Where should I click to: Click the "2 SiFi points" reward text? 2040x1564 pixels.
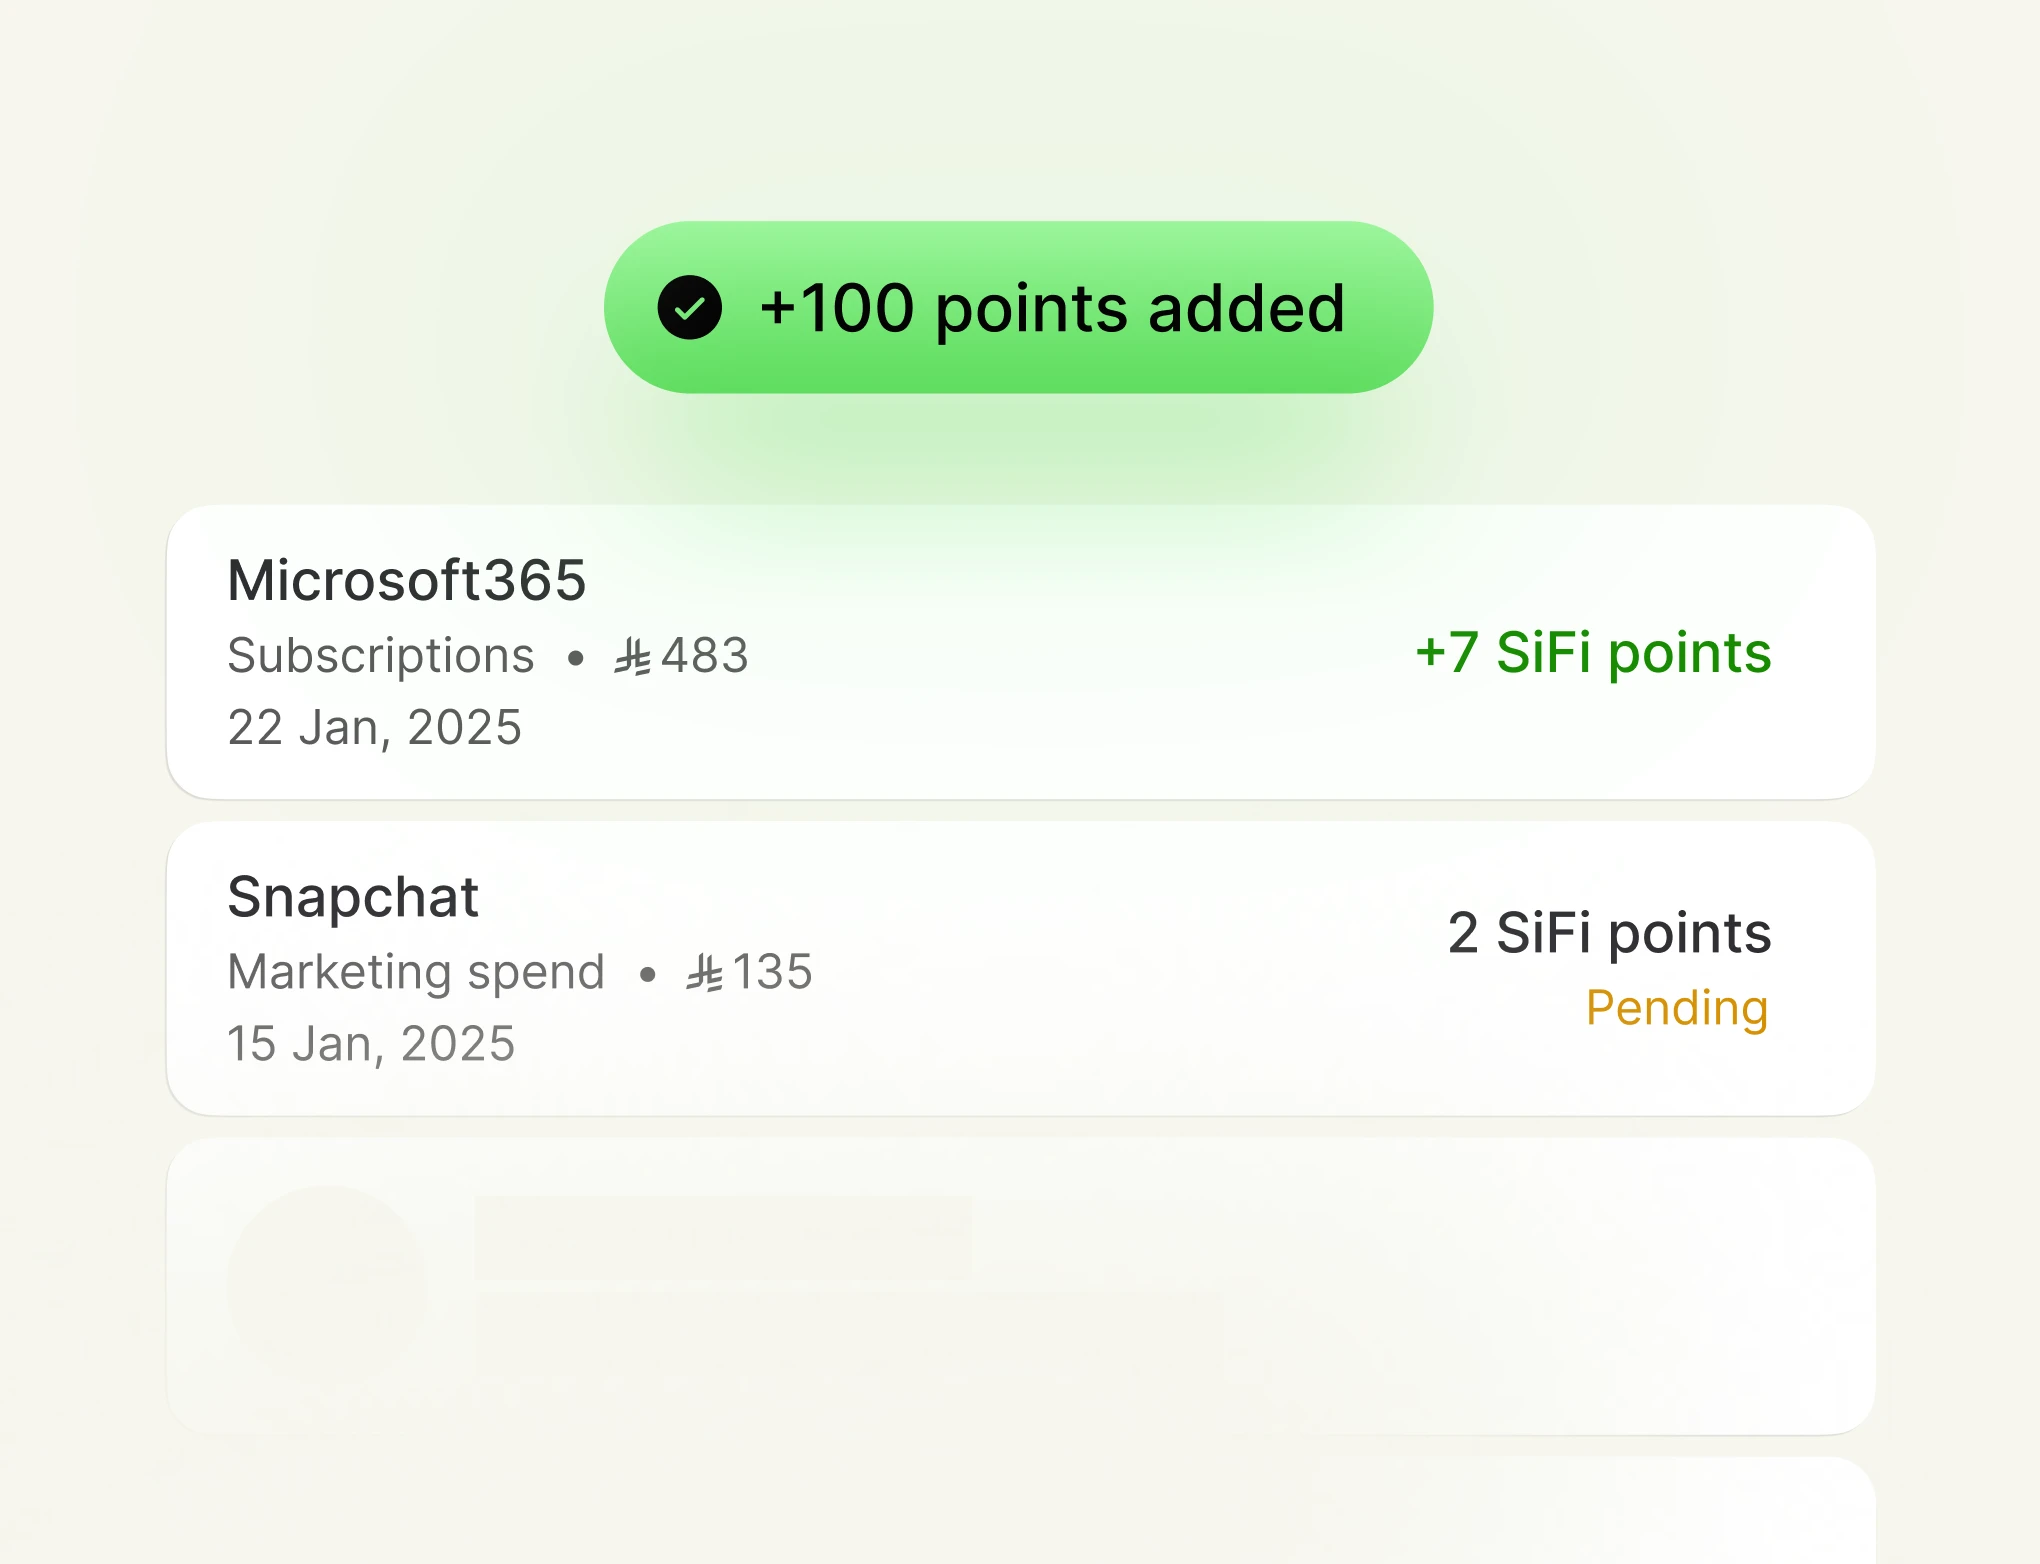pos(1609,933)
